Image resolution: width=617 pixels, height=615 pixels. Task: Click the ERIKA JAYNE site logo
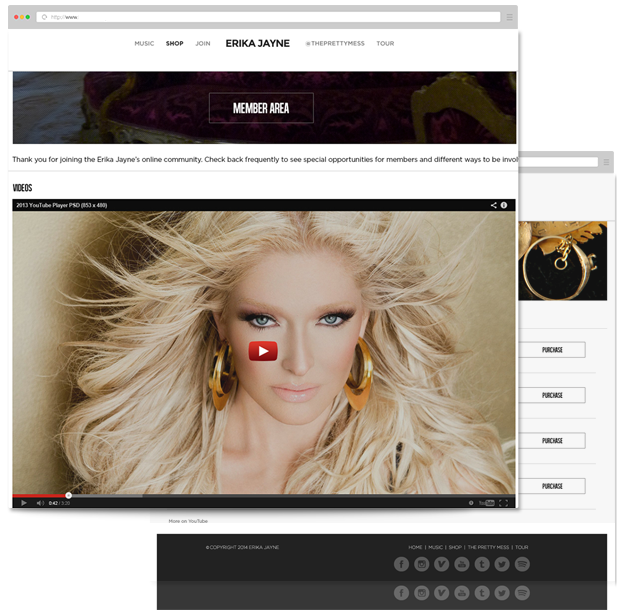[258, 43]
